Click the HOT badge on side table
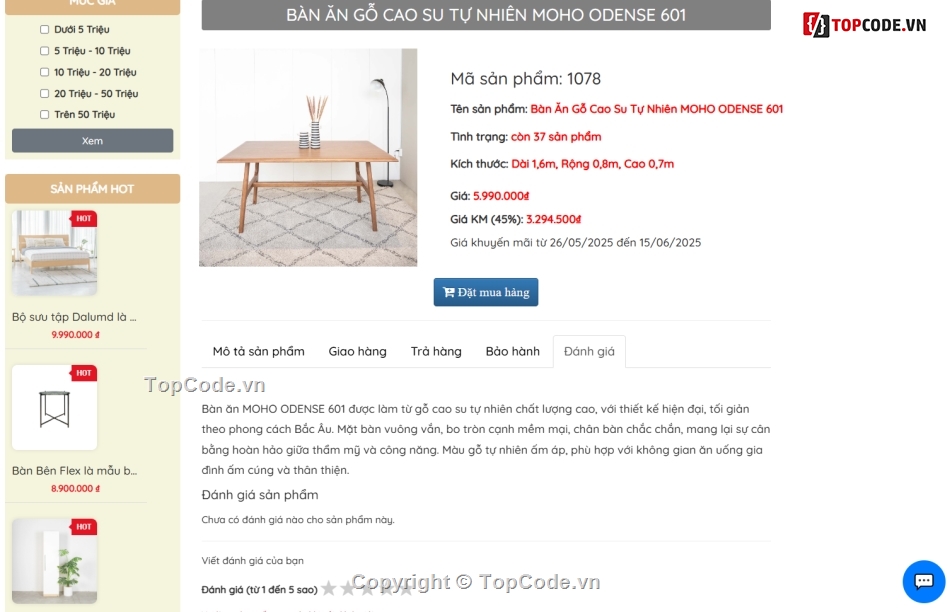 (84, 373)
